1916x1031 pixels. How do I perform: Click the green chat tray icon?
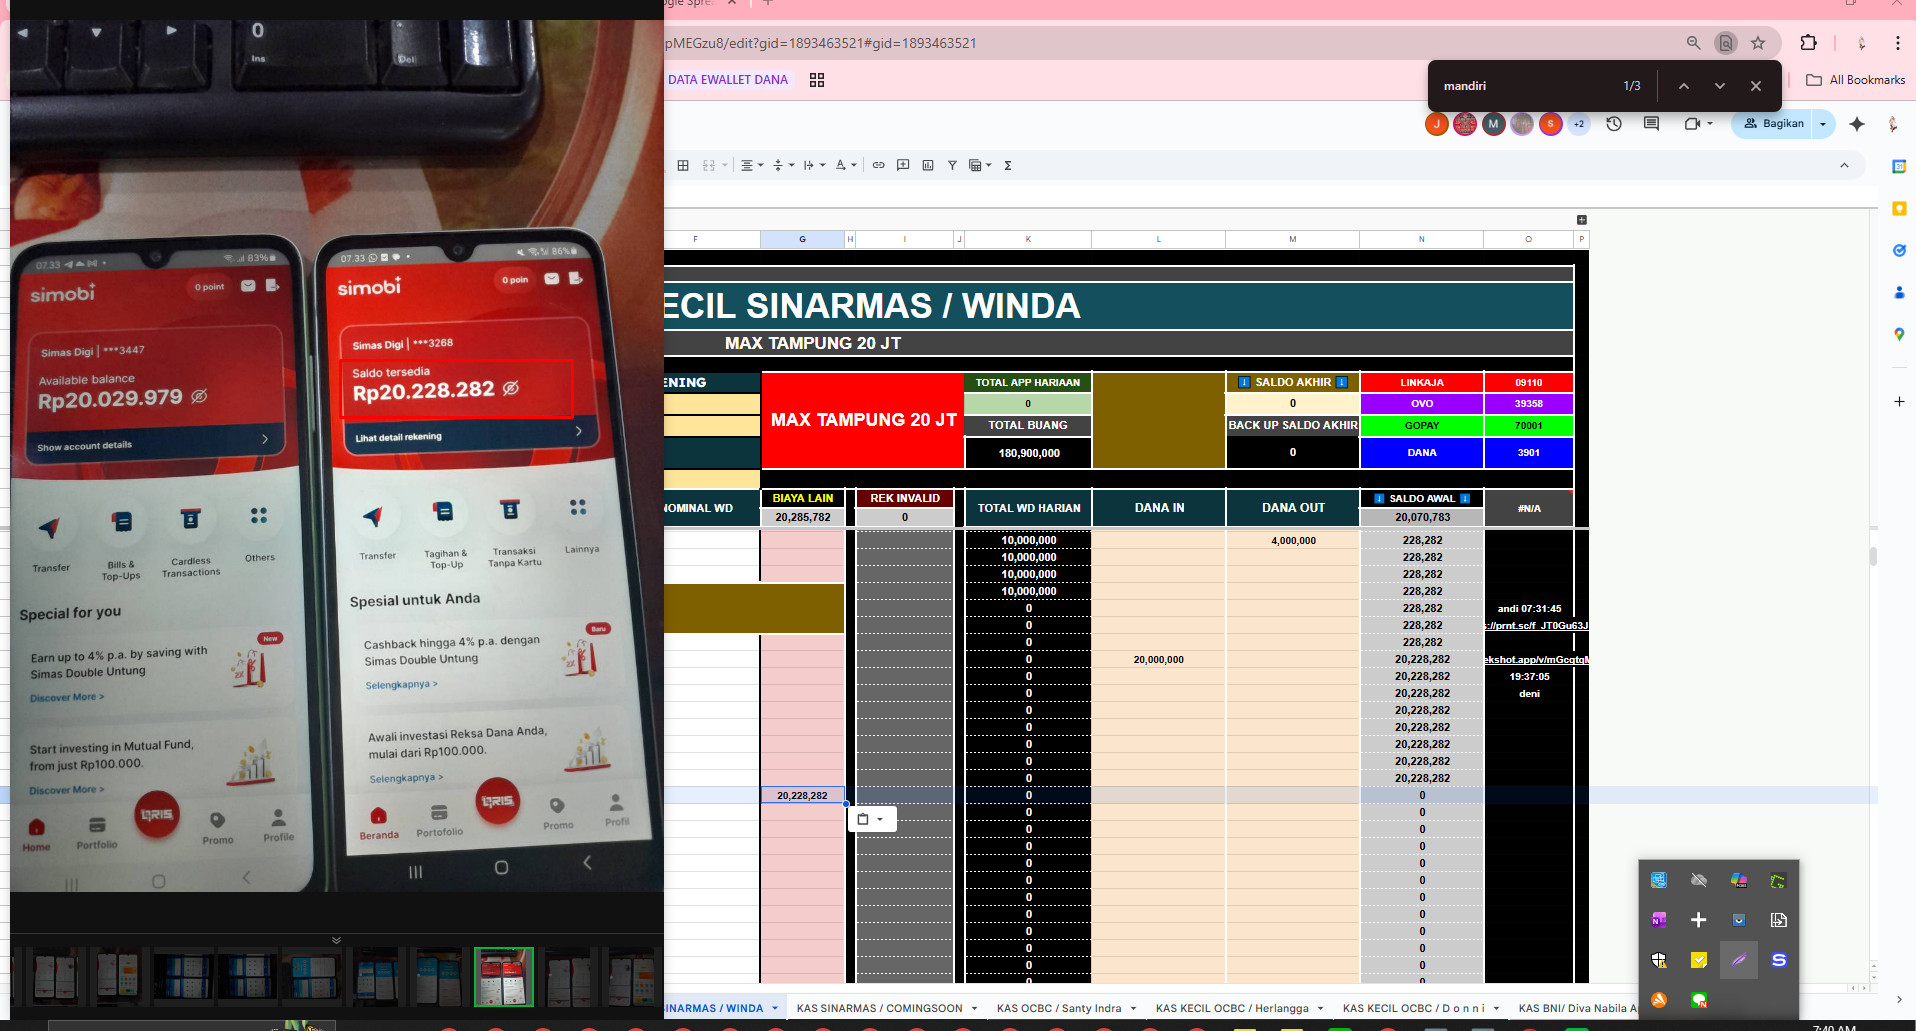pyautogui.click(x=1699, y=1000)
